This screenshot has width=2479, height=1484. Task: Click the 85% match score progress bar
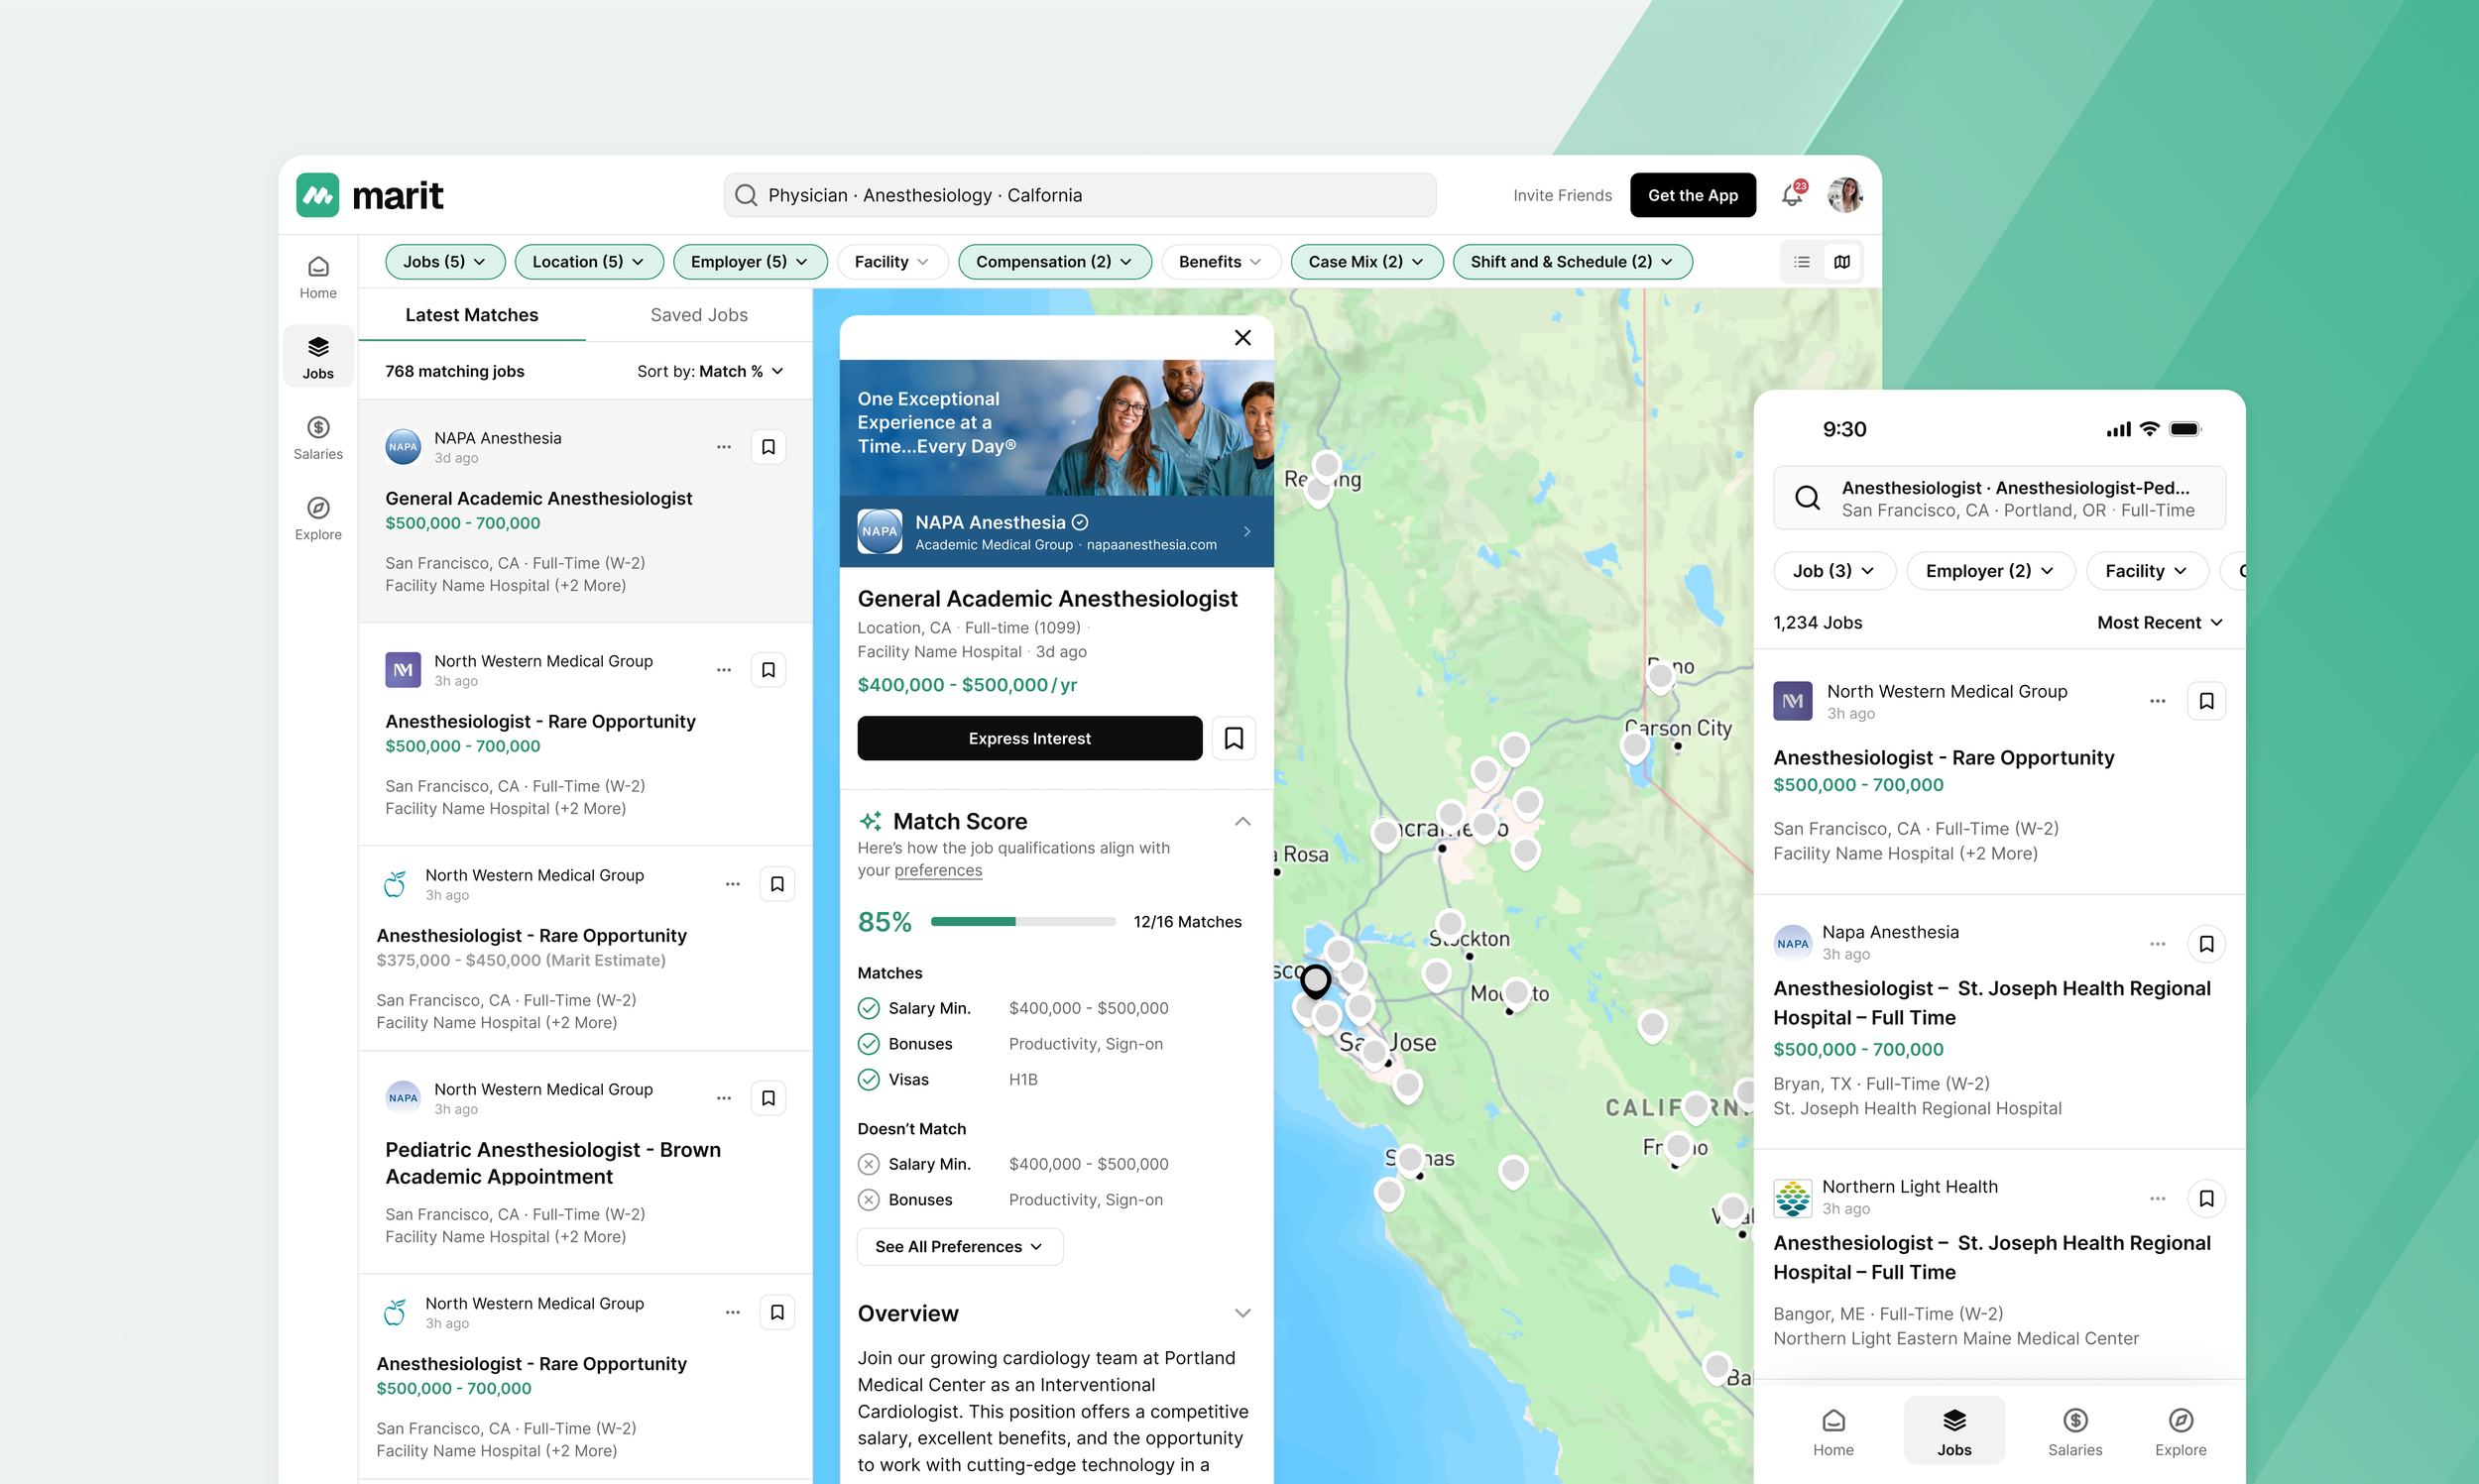point(1022,921)
